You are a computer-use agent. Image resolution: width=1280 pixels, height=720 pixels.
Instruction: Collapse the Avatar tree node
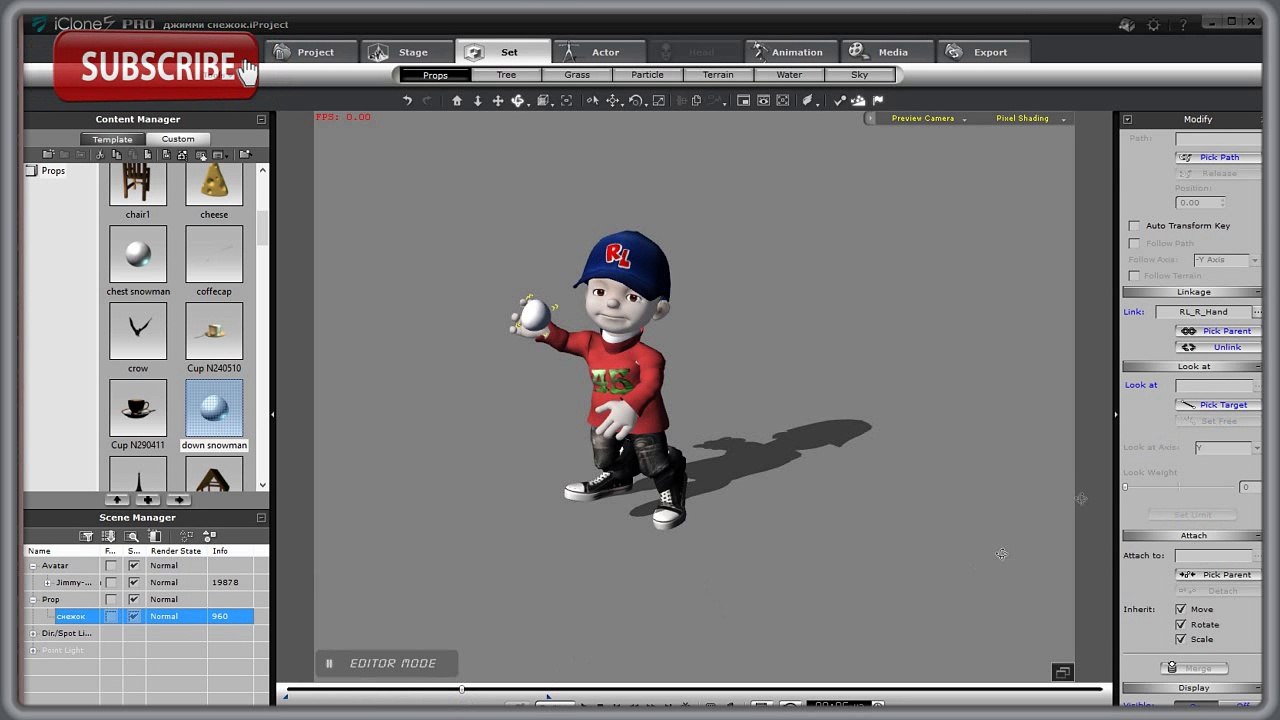33,566
